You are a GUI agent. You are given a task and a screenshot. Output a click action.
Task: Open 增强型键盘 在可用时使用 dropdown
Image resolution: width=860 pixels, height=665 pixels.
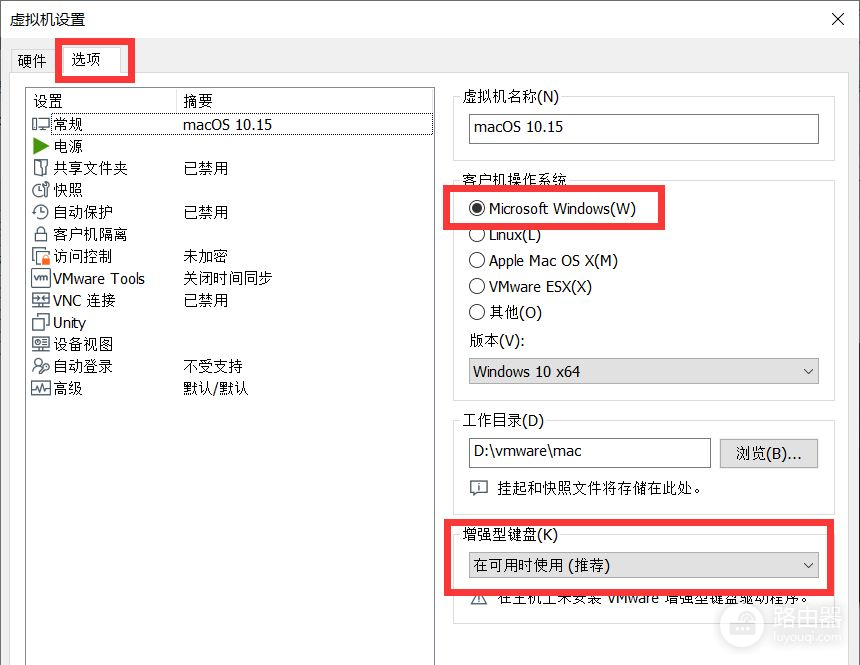643,565
